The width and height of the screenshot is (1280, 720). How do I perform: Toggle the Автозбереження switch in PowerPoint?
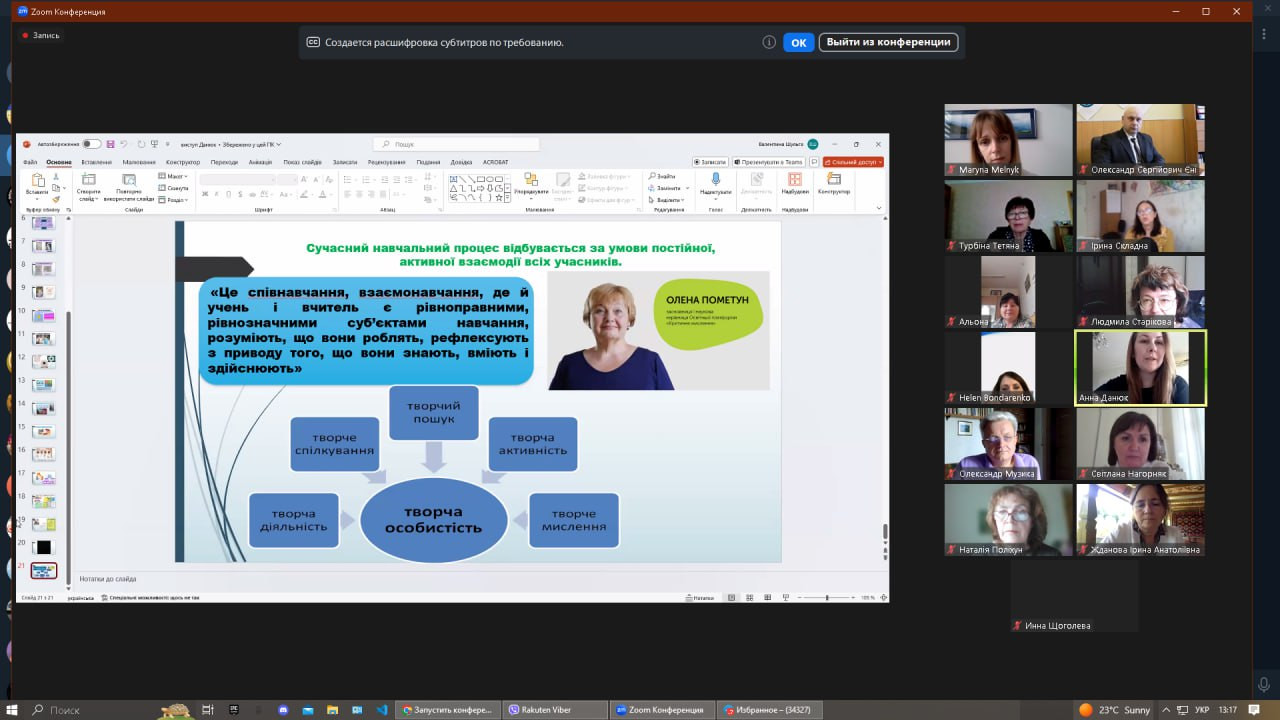91,144
